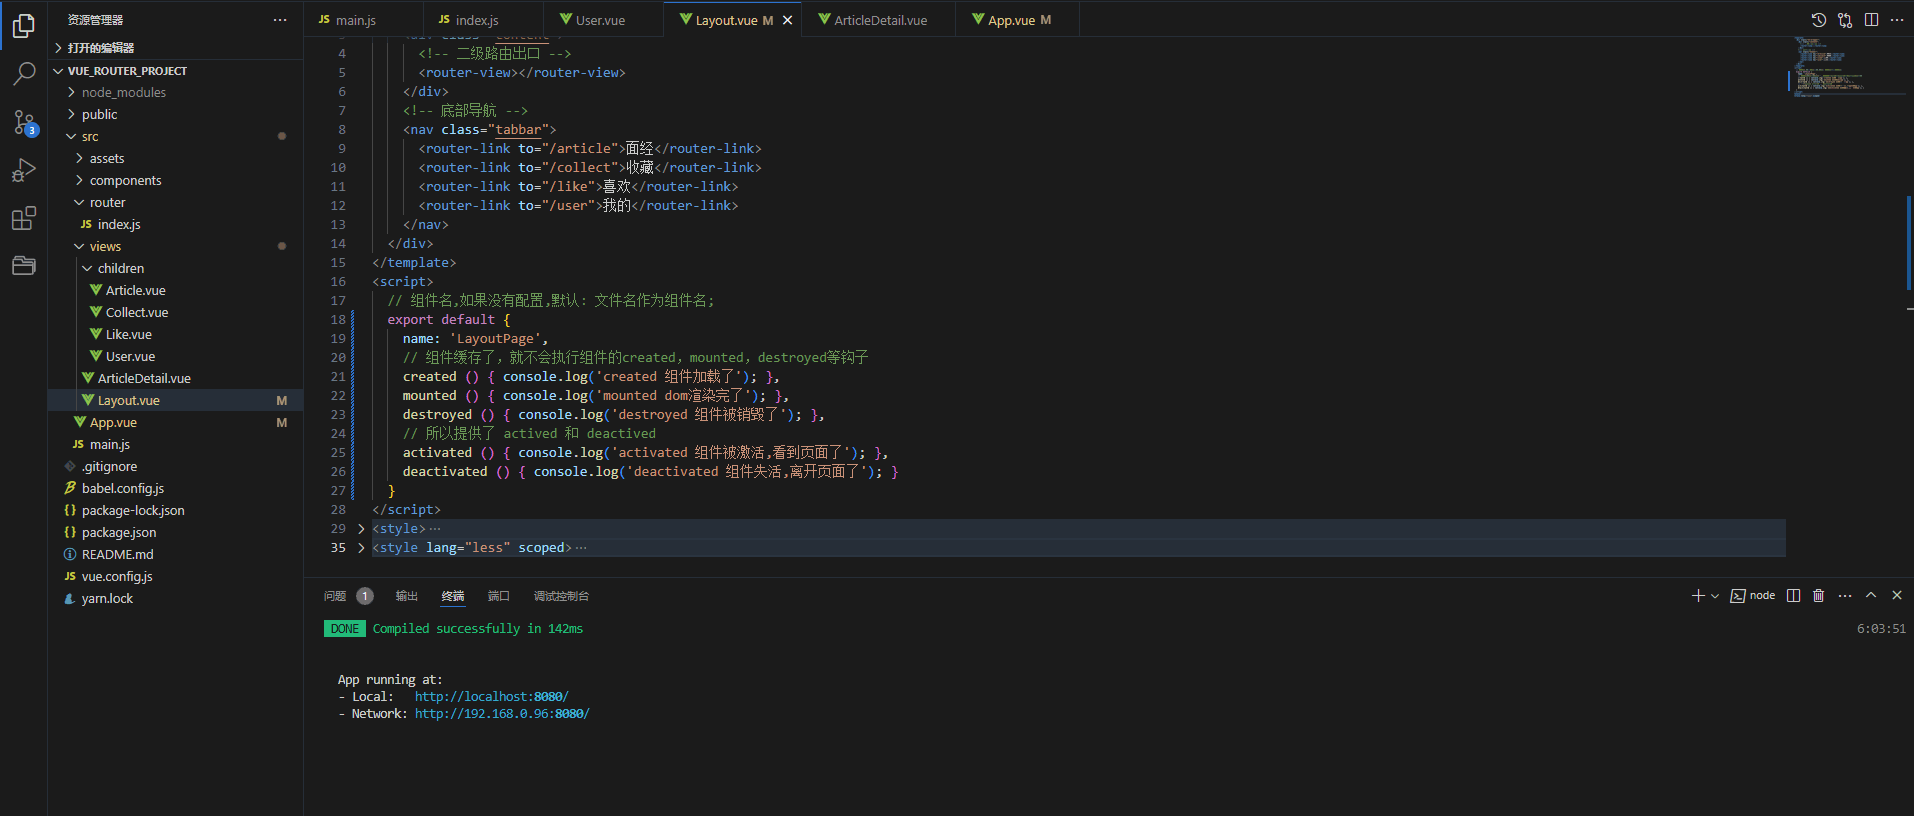Open changes compare icon in editor toolbar
Screen dimensions: 1914x816
[x=1845, y=20]
